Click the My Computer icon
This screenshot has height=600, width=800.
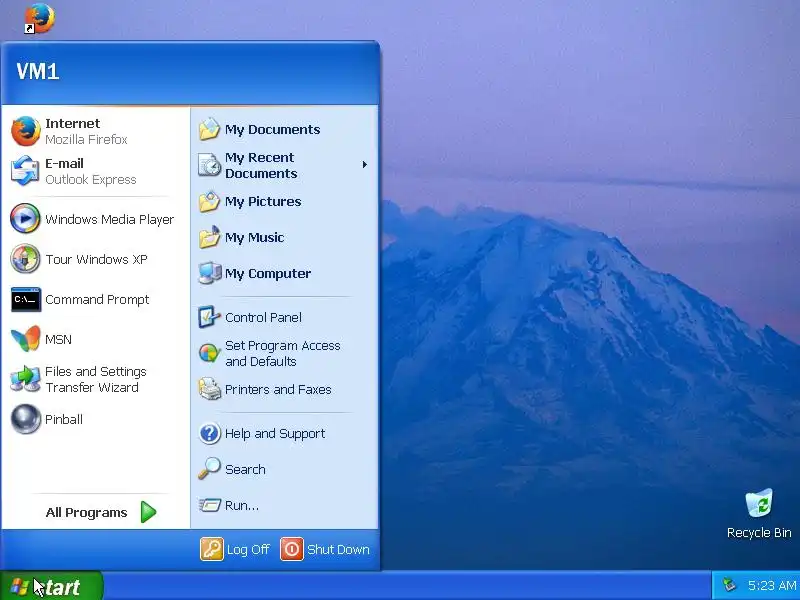click(210, 273)
